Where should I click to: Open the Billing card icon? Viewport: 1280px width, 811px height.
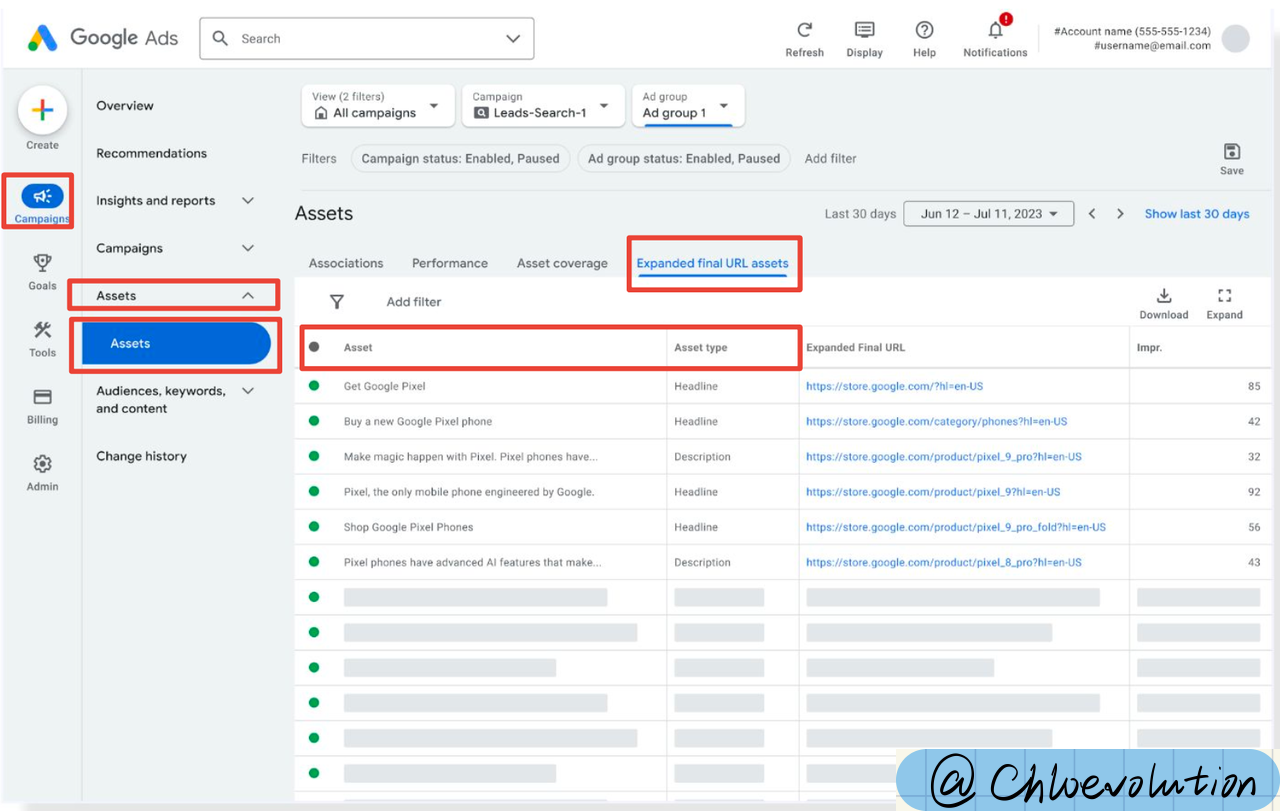tap(42, 397)
